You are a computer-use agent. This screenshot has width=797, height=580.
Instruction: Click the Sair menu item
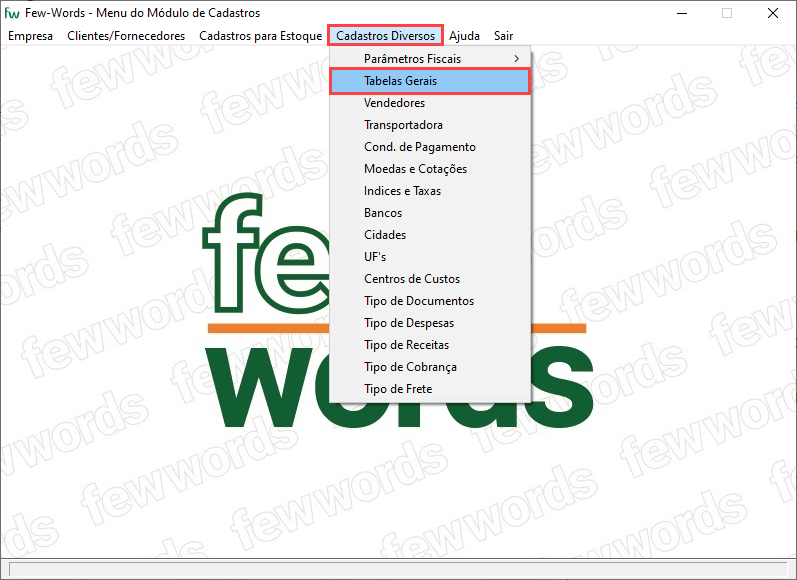pos(503,36)
